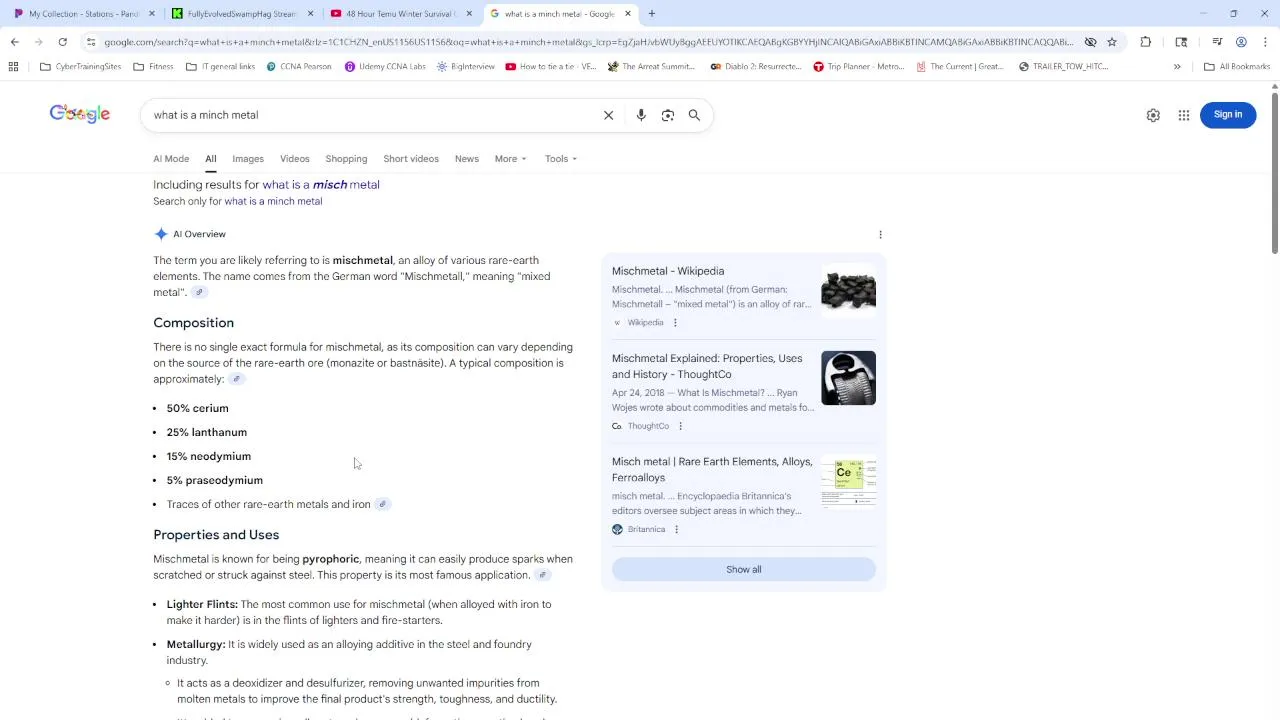1280x720 pixels.
Task: Open the Google apps grid
Action: (x=1184, y=115)
